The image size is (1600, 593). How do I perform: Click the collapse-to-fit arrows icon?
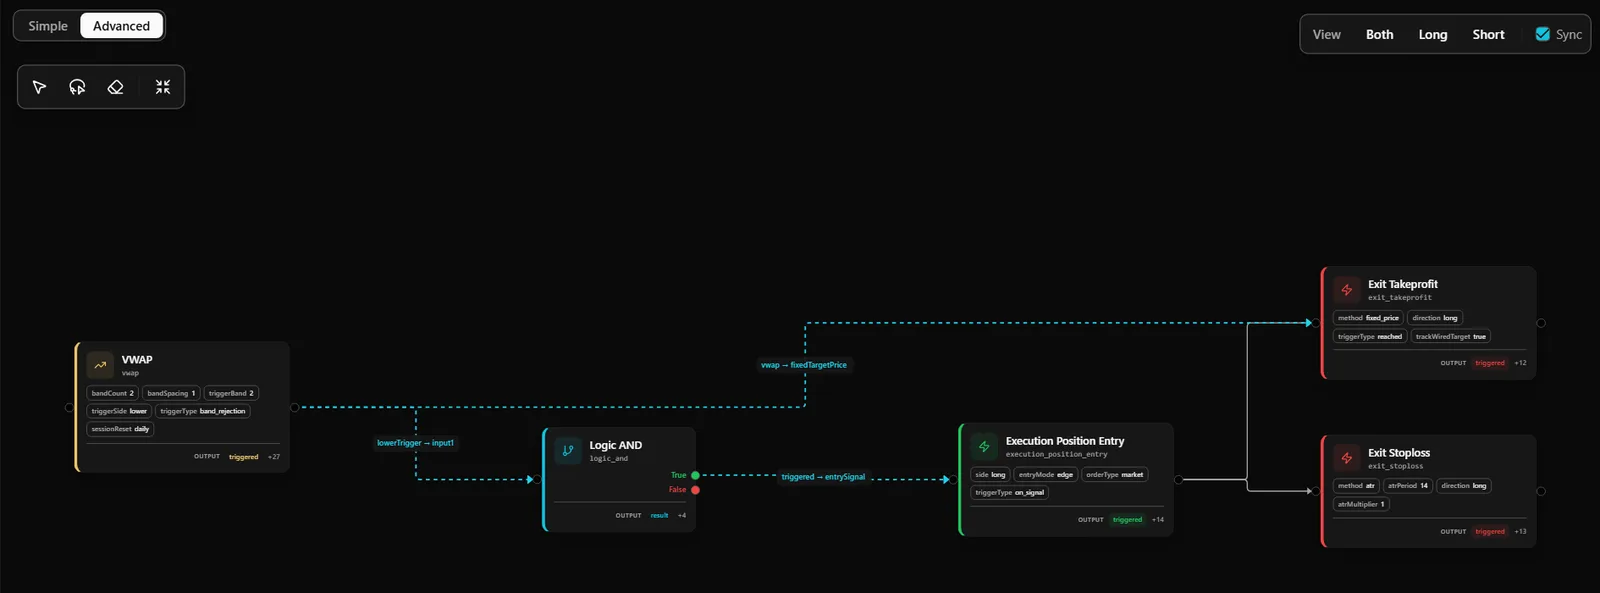(163, 87)
